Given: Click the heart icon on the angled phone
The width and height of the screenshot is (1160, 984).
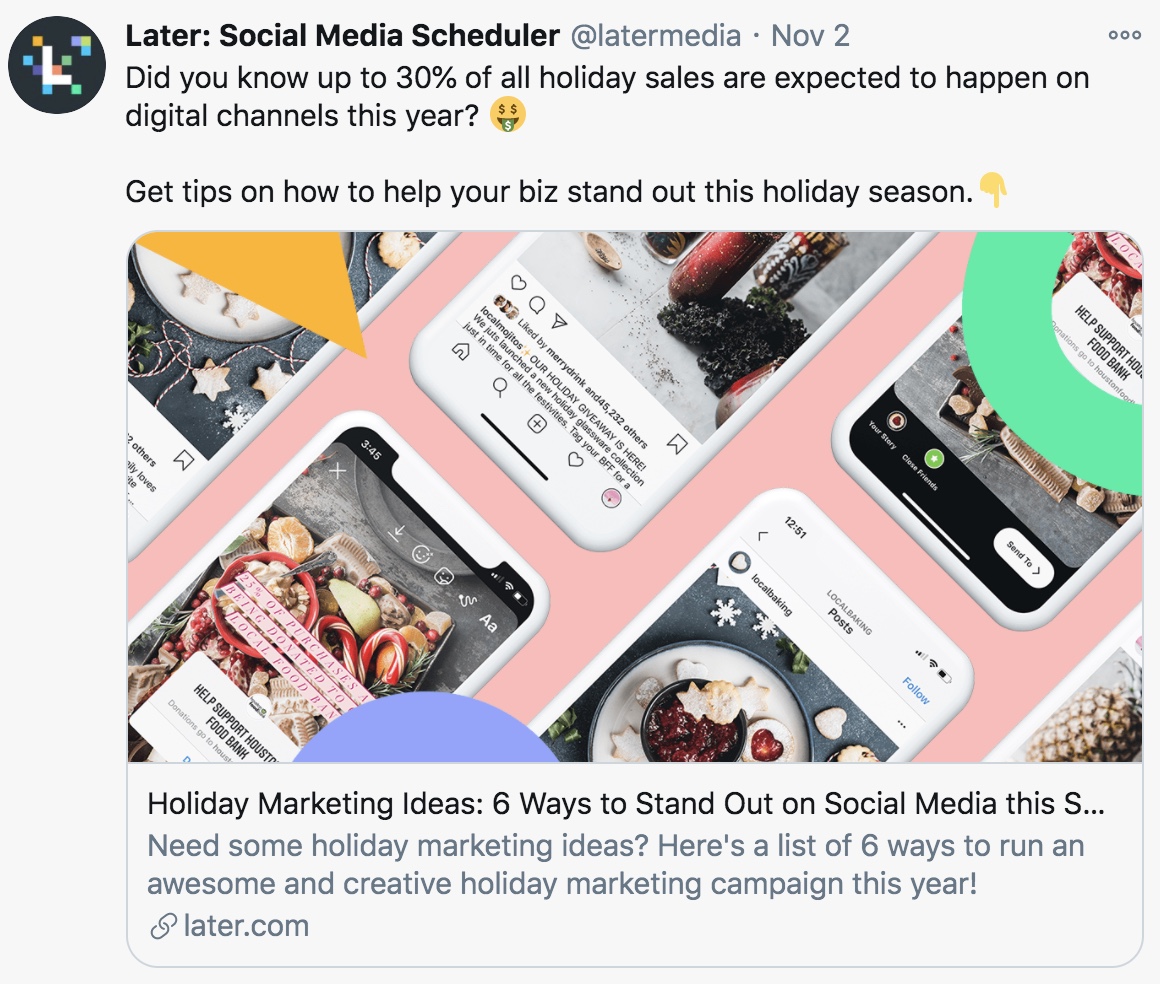Looking at the screenshot, I should [x=519, y=283].
